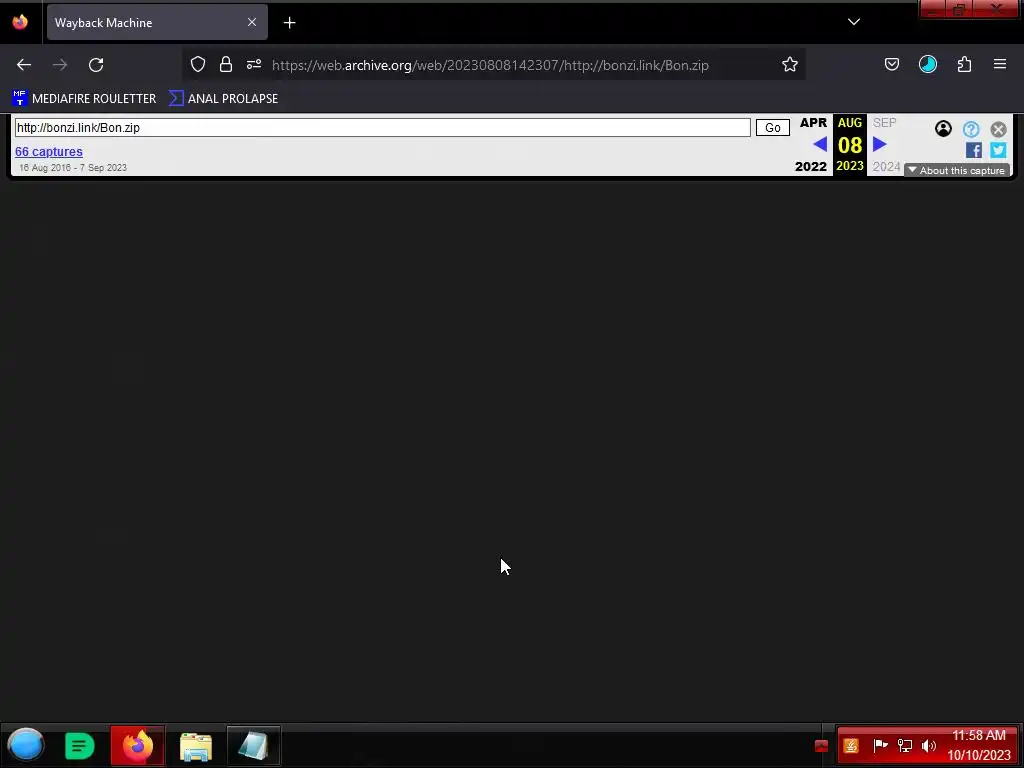Click the Go button in Wayback toolbar

click(x=773, y=127)
